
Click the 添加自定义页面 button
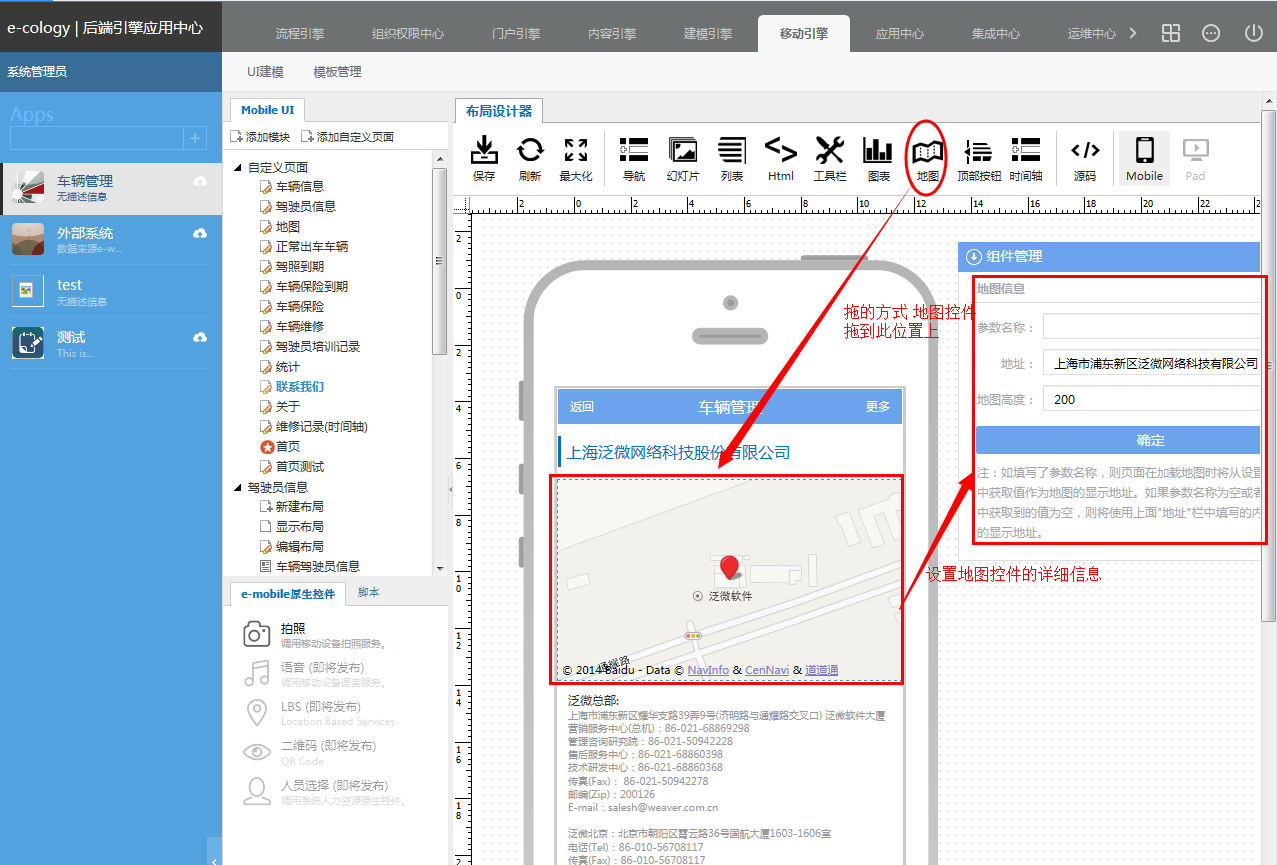pyautogui.click(x=347, y=136)
